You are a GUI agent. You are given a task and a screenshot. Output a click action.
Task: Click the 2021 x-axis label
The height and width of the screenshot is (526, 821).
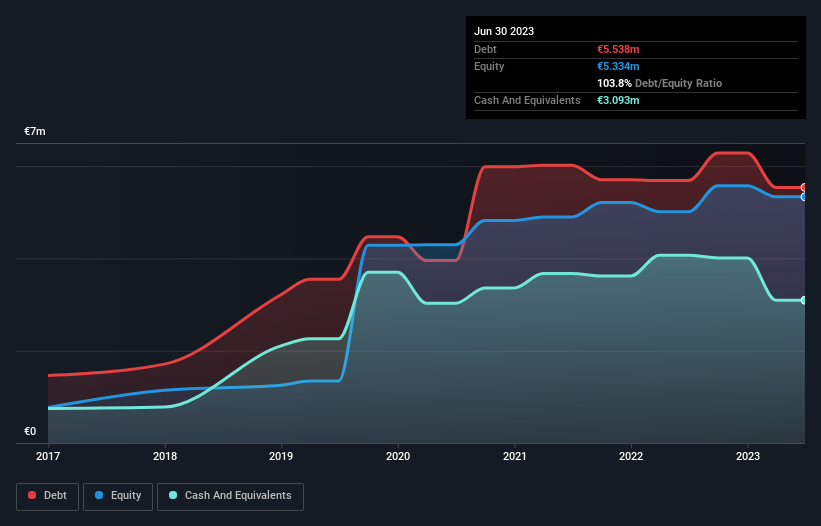click(x=515, y=456)
